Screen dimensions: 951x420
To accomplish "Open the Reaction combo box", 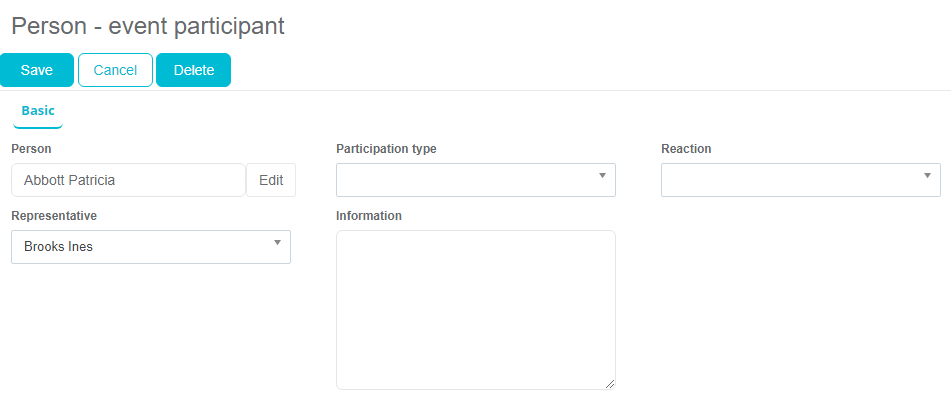I will (x=790, y=180).
